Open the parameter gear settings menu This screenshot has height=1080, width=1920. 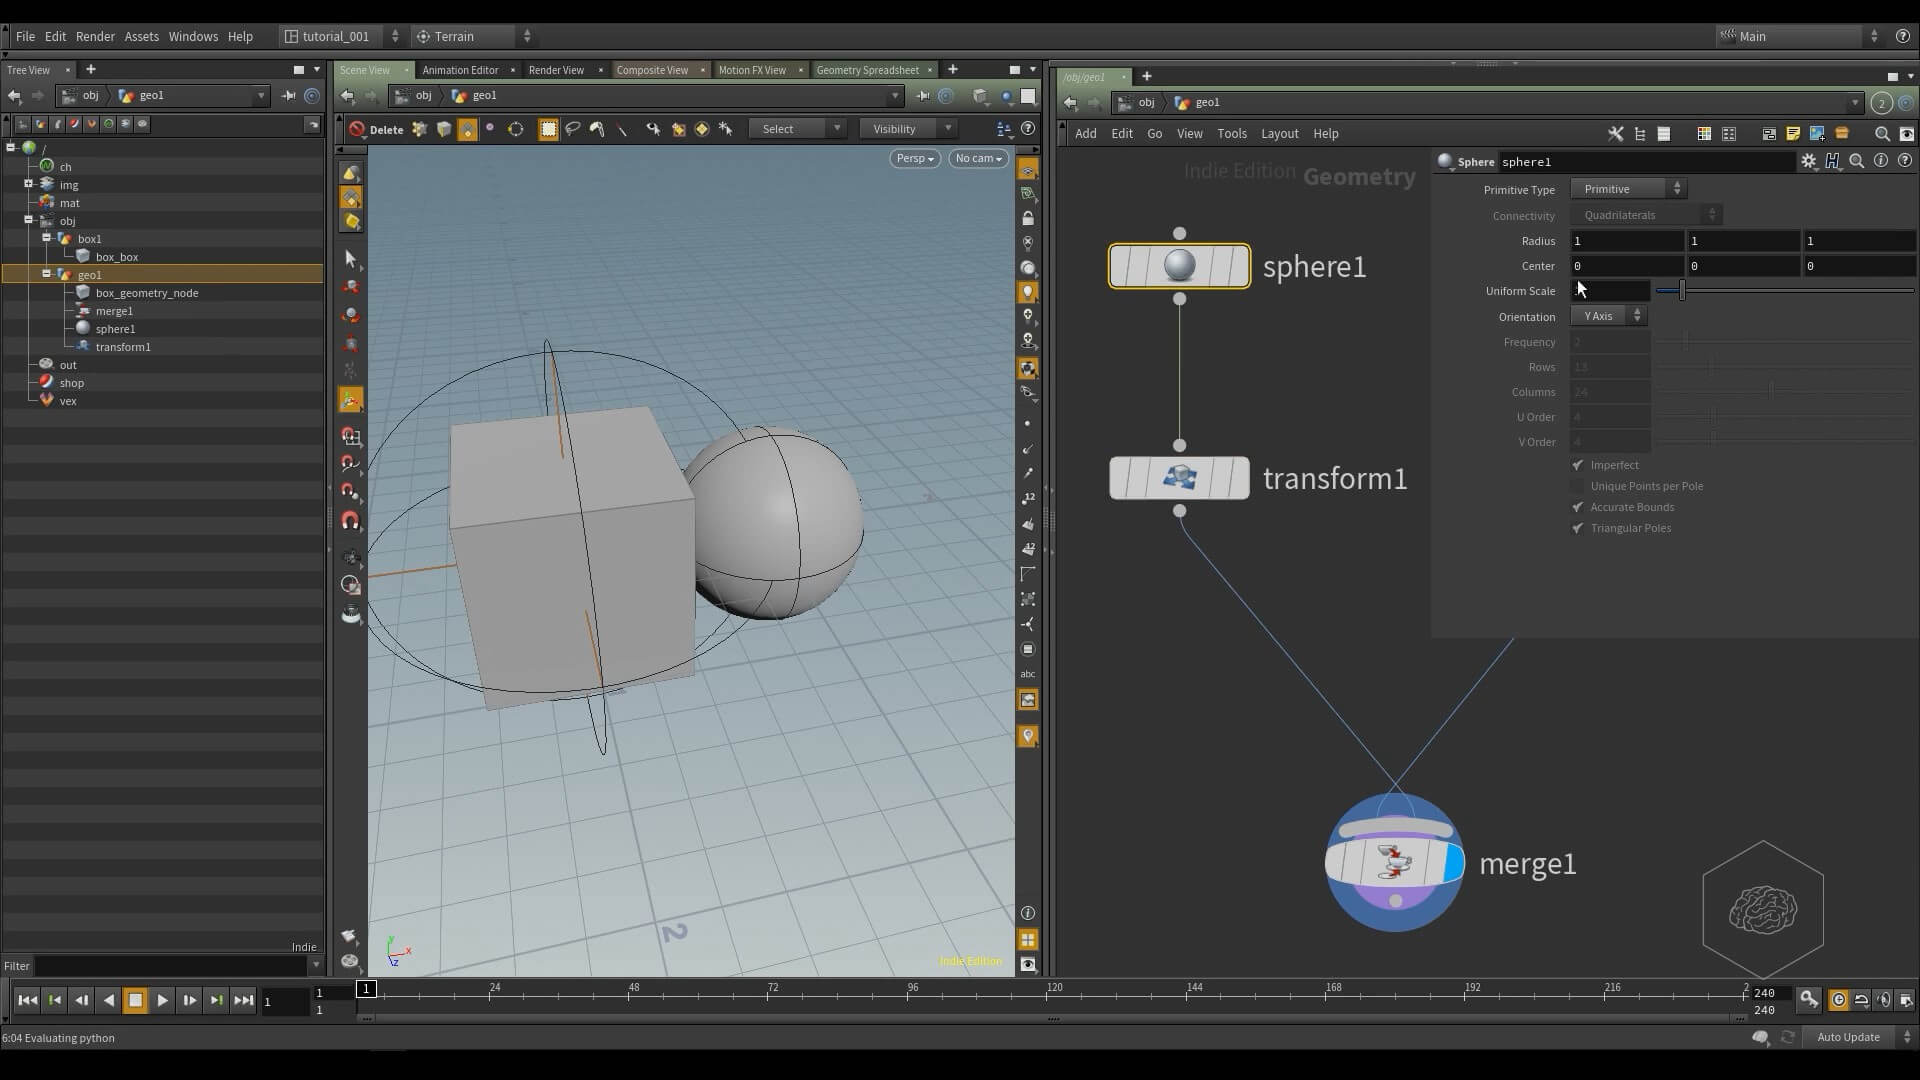(1808, 161)
